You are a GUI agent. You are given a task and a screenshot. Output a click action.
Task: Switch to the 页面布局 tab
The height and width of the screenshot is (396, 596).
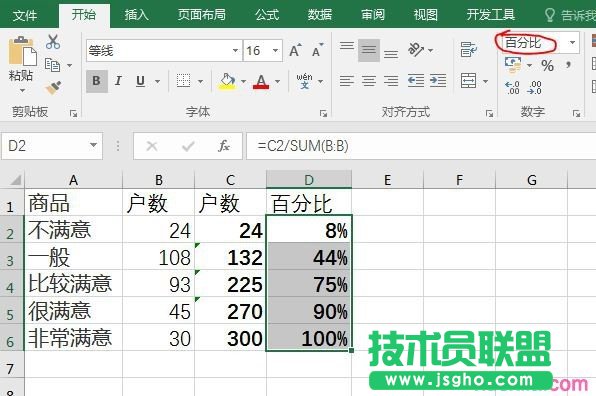tap(202, 15)
